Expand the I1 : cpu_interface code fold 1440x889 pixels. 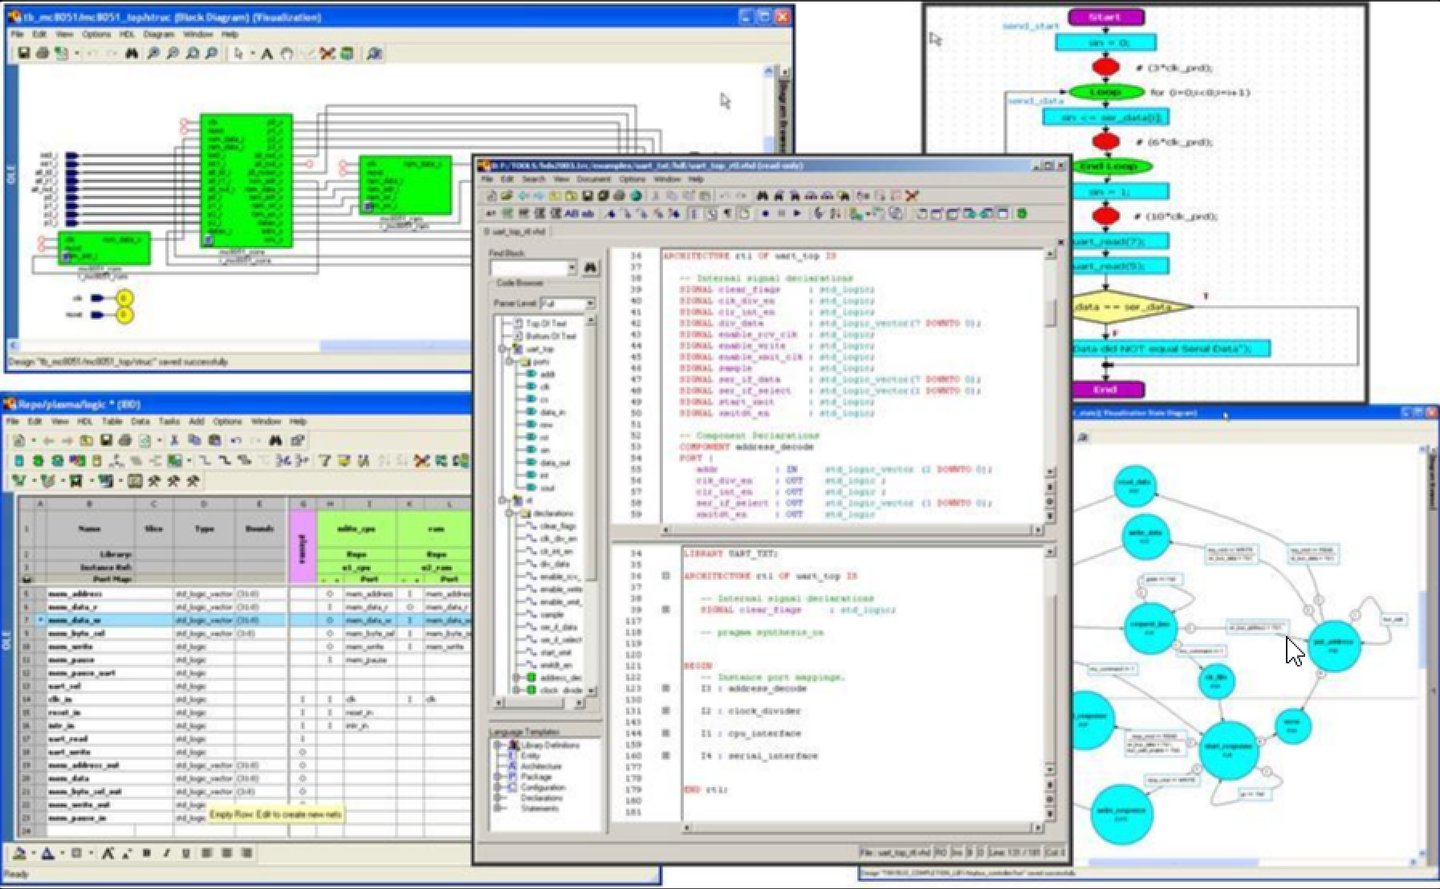[x=666, y=733]
